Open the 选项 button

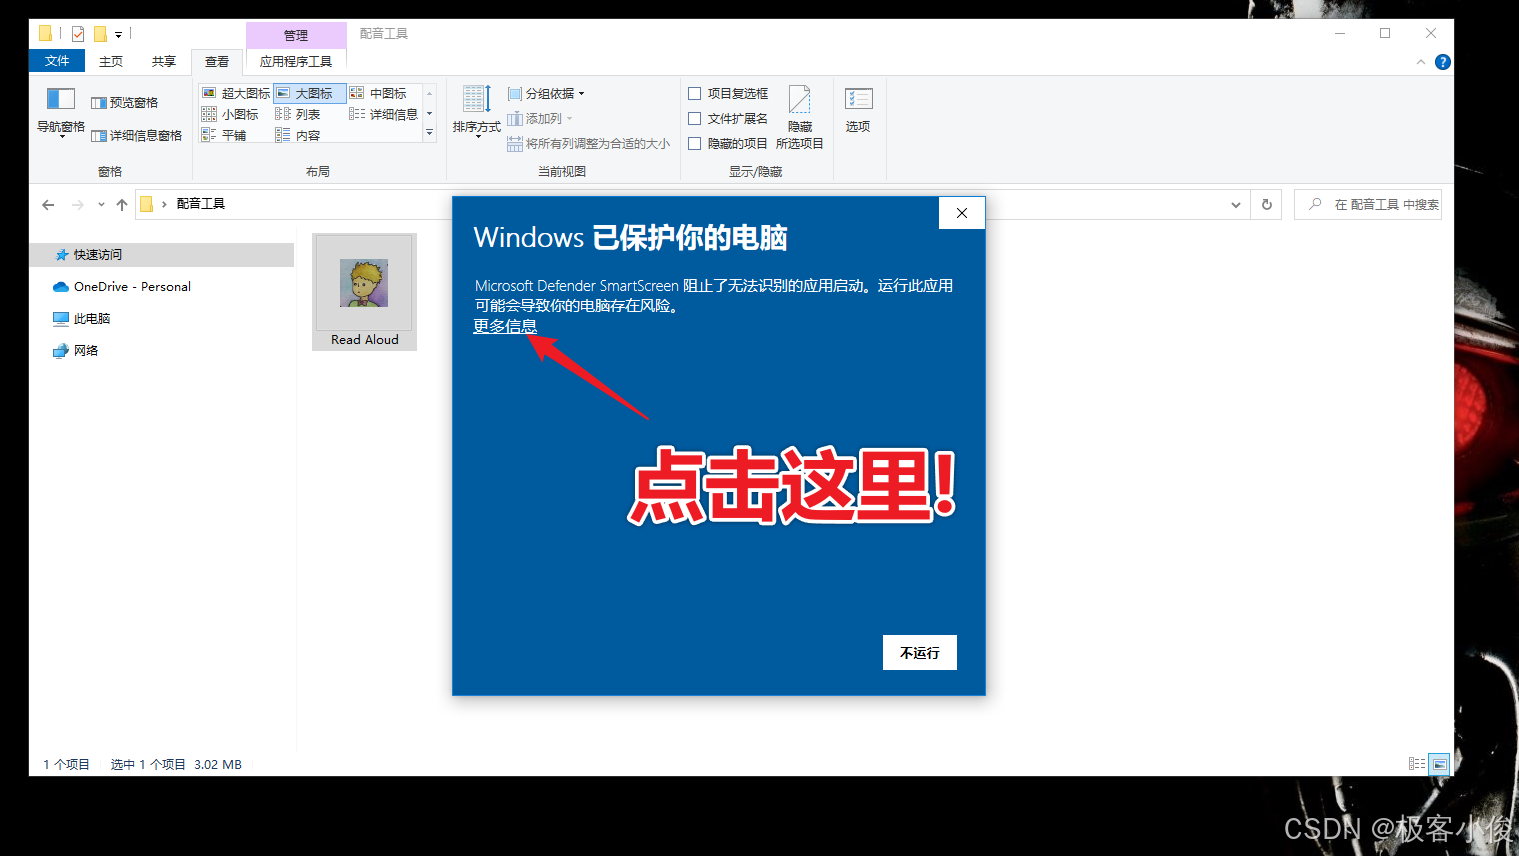coord(858,110)
